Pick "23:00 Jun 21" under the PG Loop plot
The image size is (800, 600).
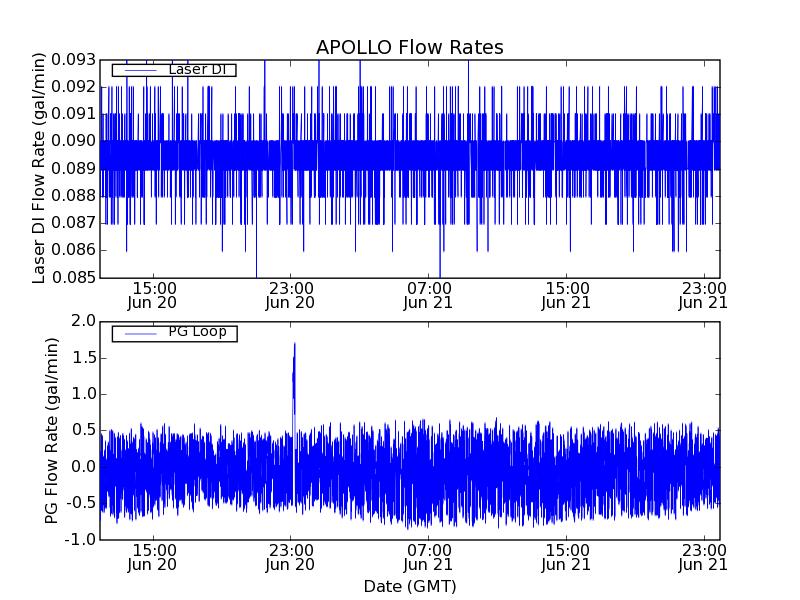coord(703,558)
